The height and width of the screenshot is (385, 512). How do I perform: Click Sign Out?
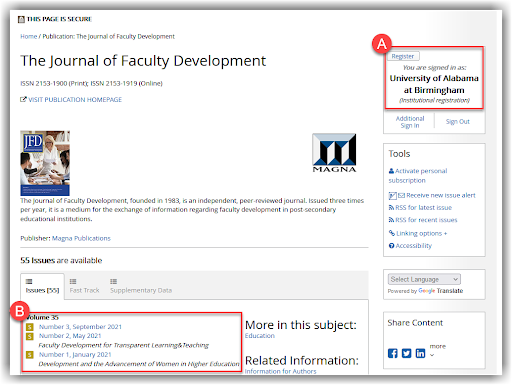click(458, 122)
